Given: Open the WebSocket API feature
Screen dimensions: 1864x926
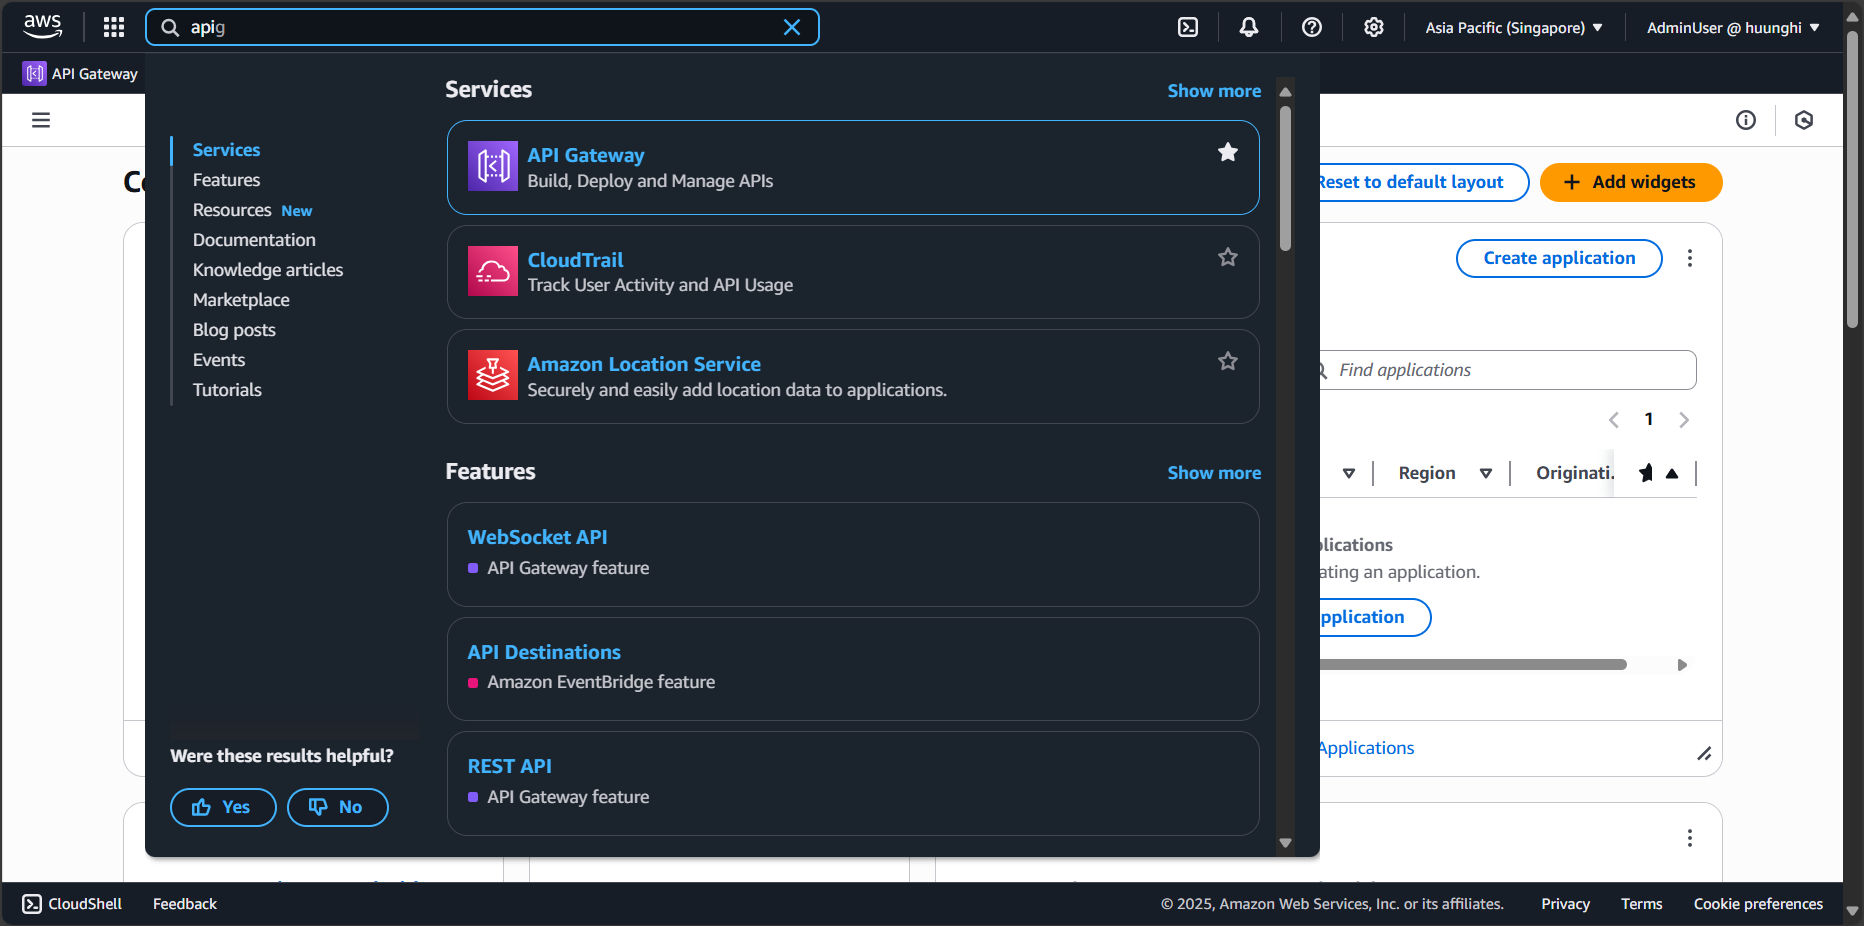Looking at the screenshot, I should 537,537.
